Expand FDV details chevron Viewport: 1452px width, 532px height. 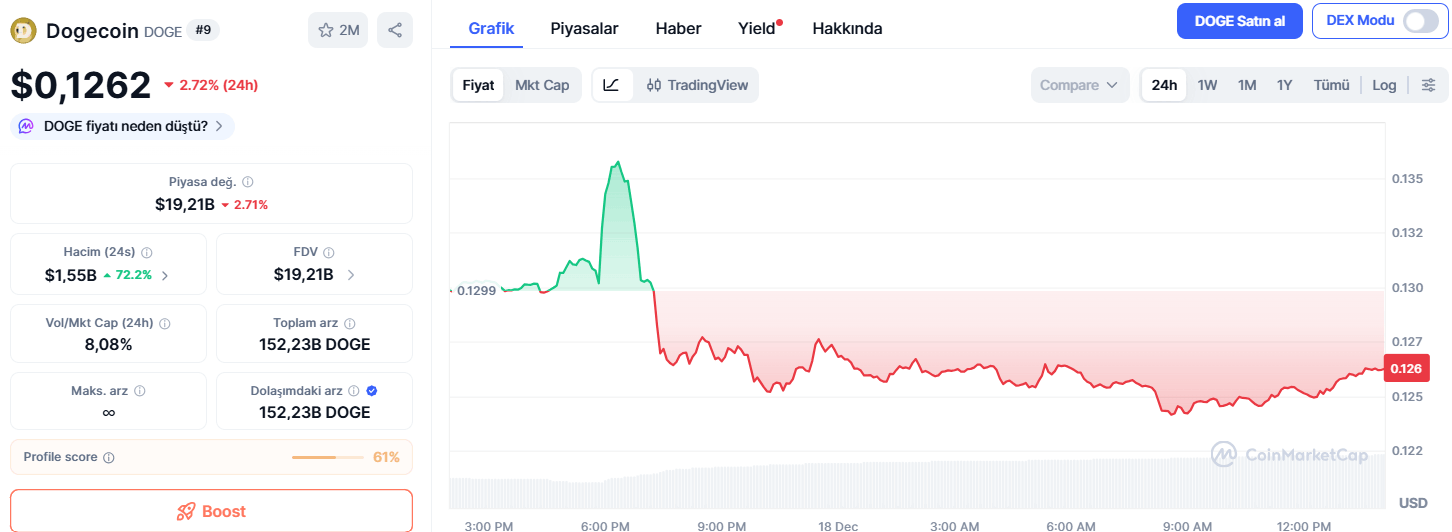point(351,275)
